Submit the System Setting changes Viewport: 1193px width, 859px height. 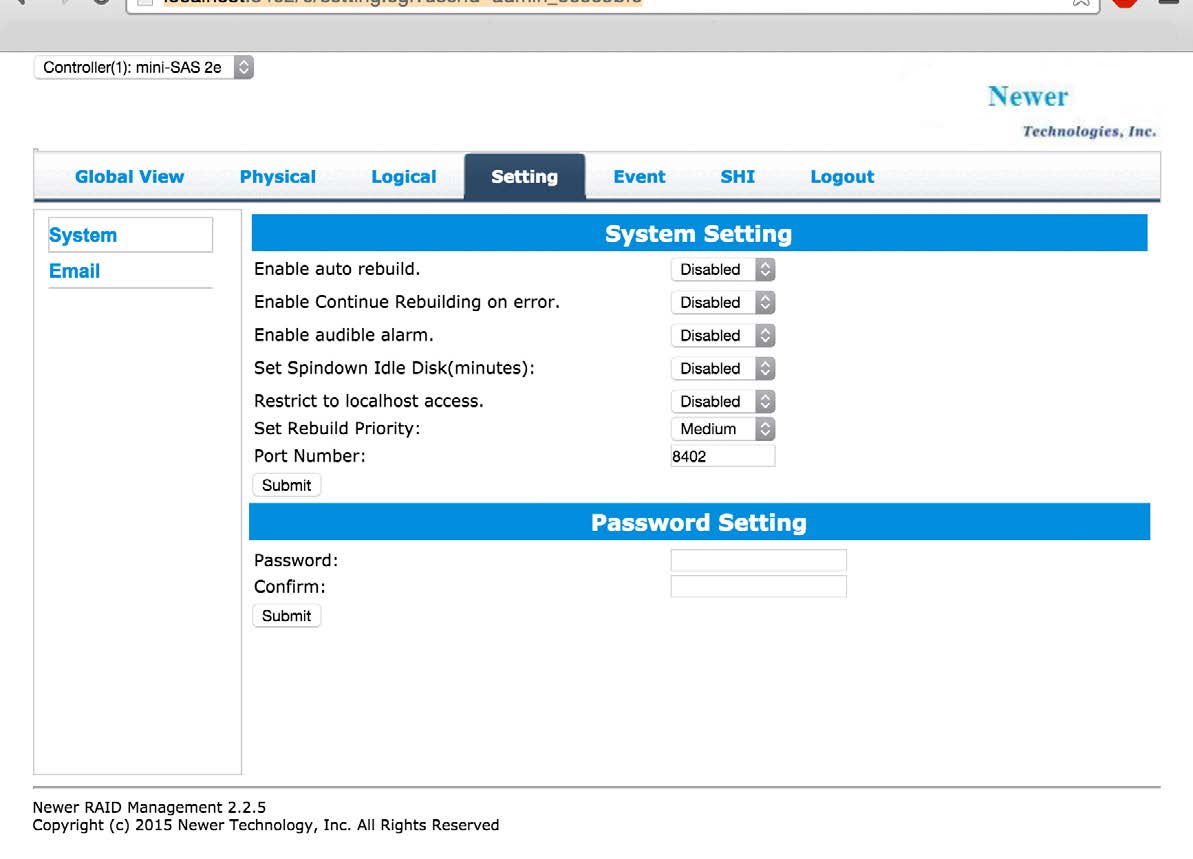pos(286,485)
